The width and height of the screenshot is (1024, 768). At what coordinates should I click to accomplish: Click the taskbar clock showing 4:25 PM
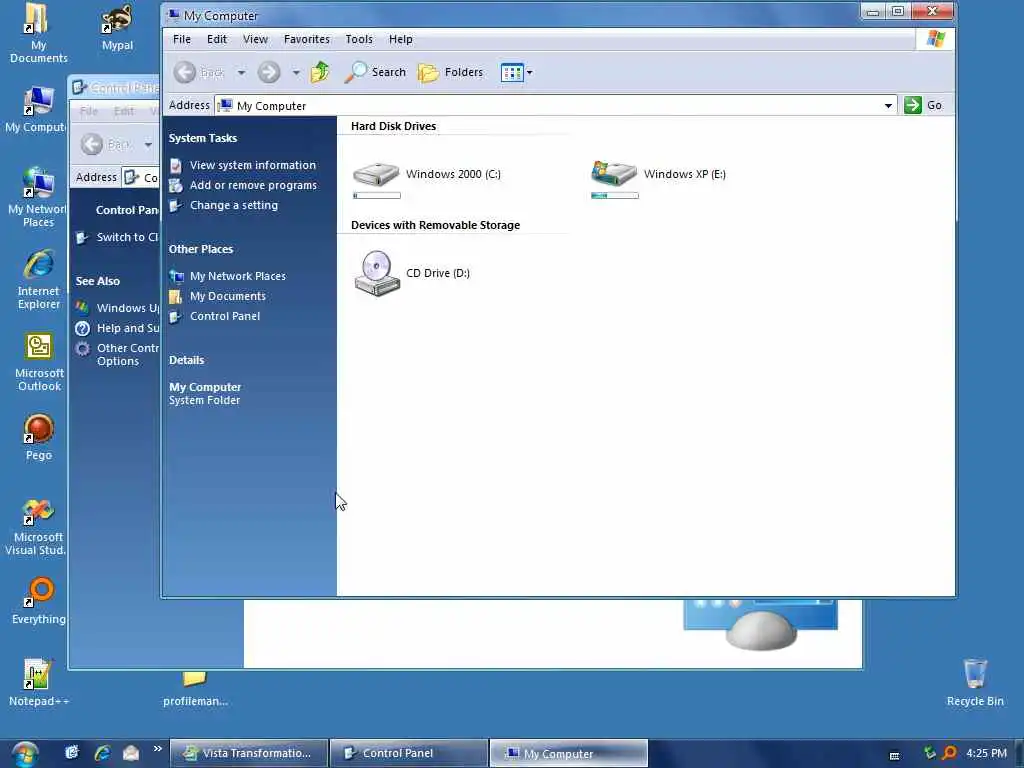tap(986, 753)
